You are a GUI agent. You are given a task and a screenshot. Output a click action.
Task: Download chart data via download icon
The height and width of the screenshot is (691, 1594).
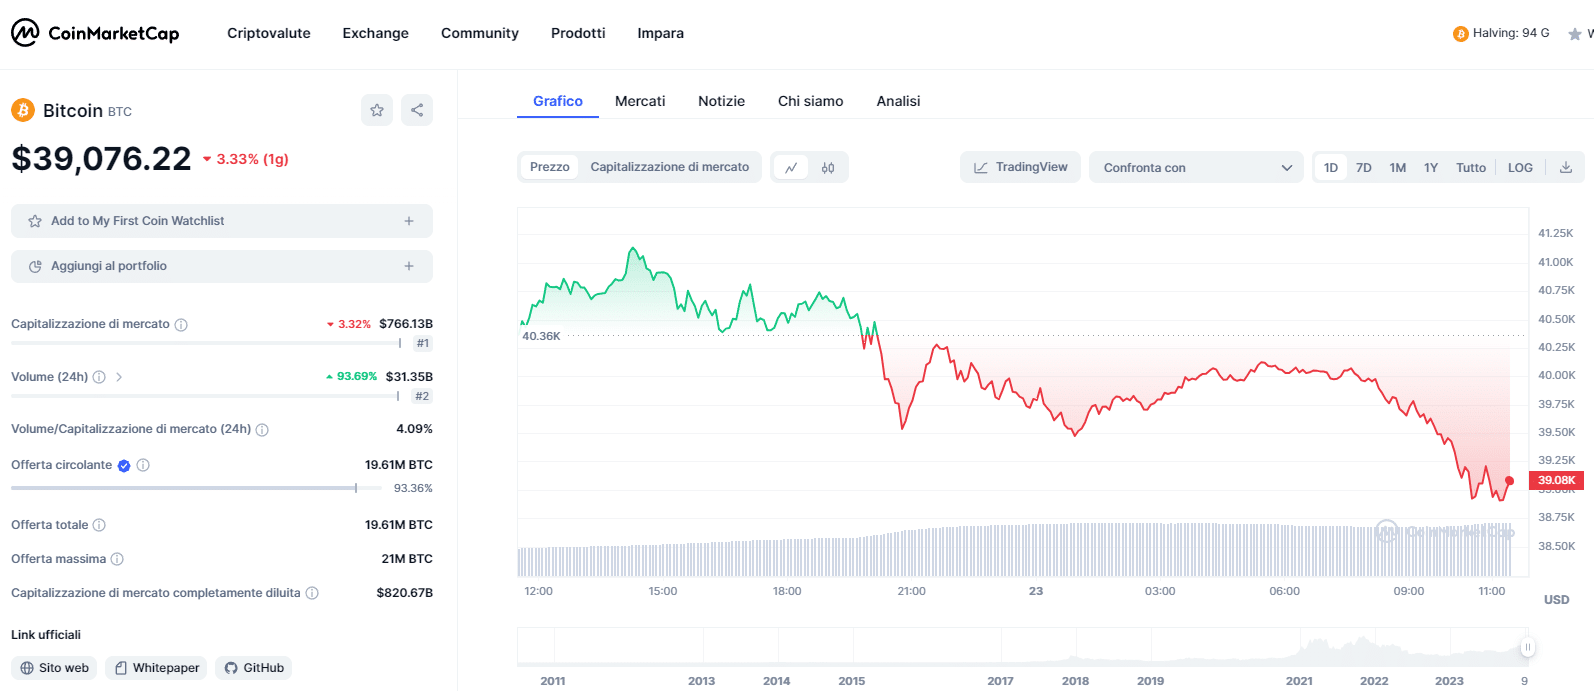pos(1566,168)
